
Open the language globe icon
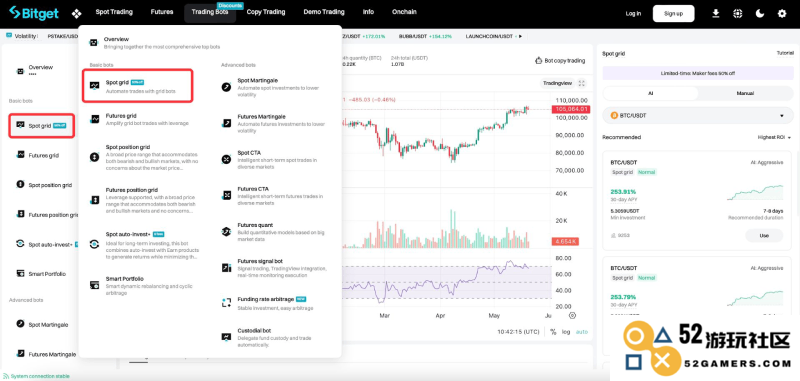737,14
